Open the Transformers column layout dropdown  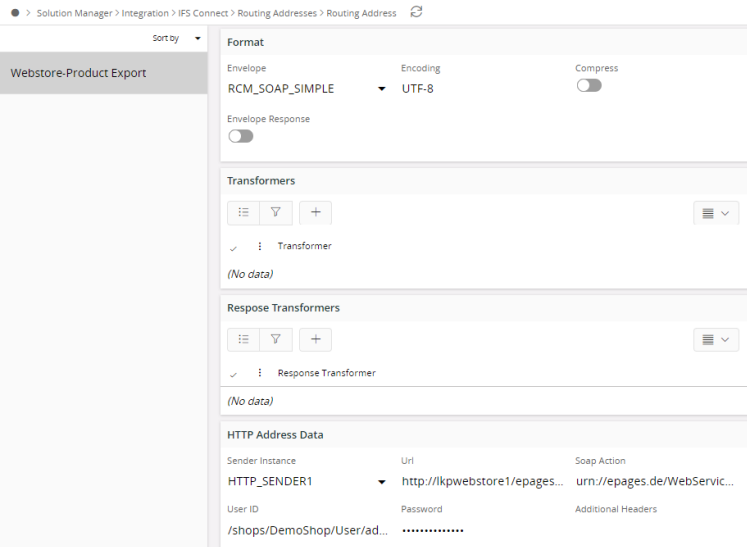715,213
